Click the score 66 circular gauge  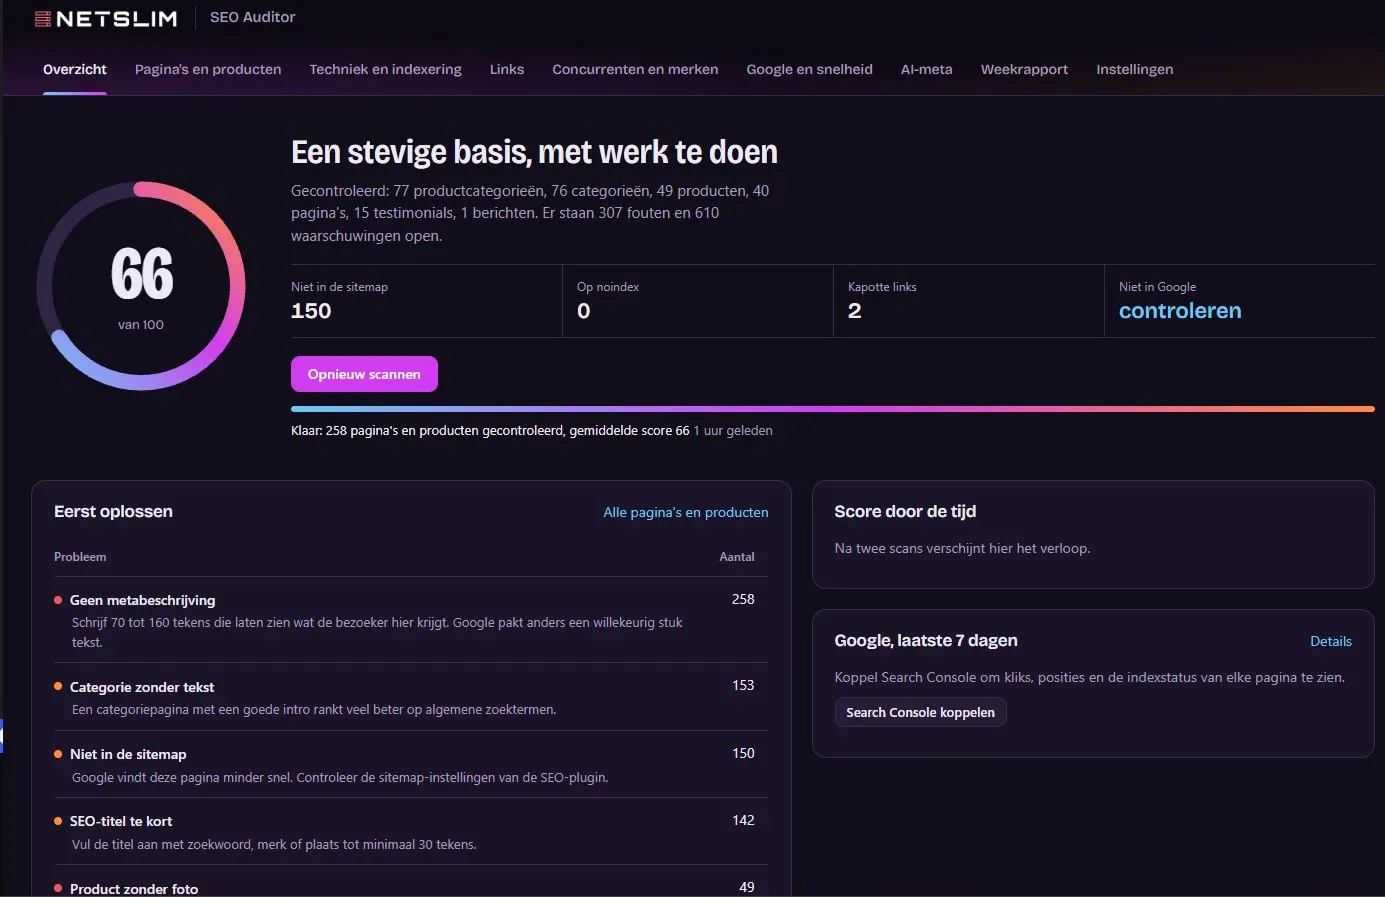point(141,286)
